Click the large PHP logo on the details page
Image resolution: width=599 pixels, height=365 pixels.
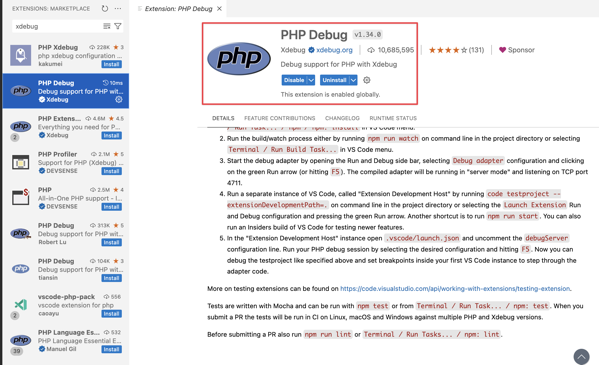[x=239, y=58]
